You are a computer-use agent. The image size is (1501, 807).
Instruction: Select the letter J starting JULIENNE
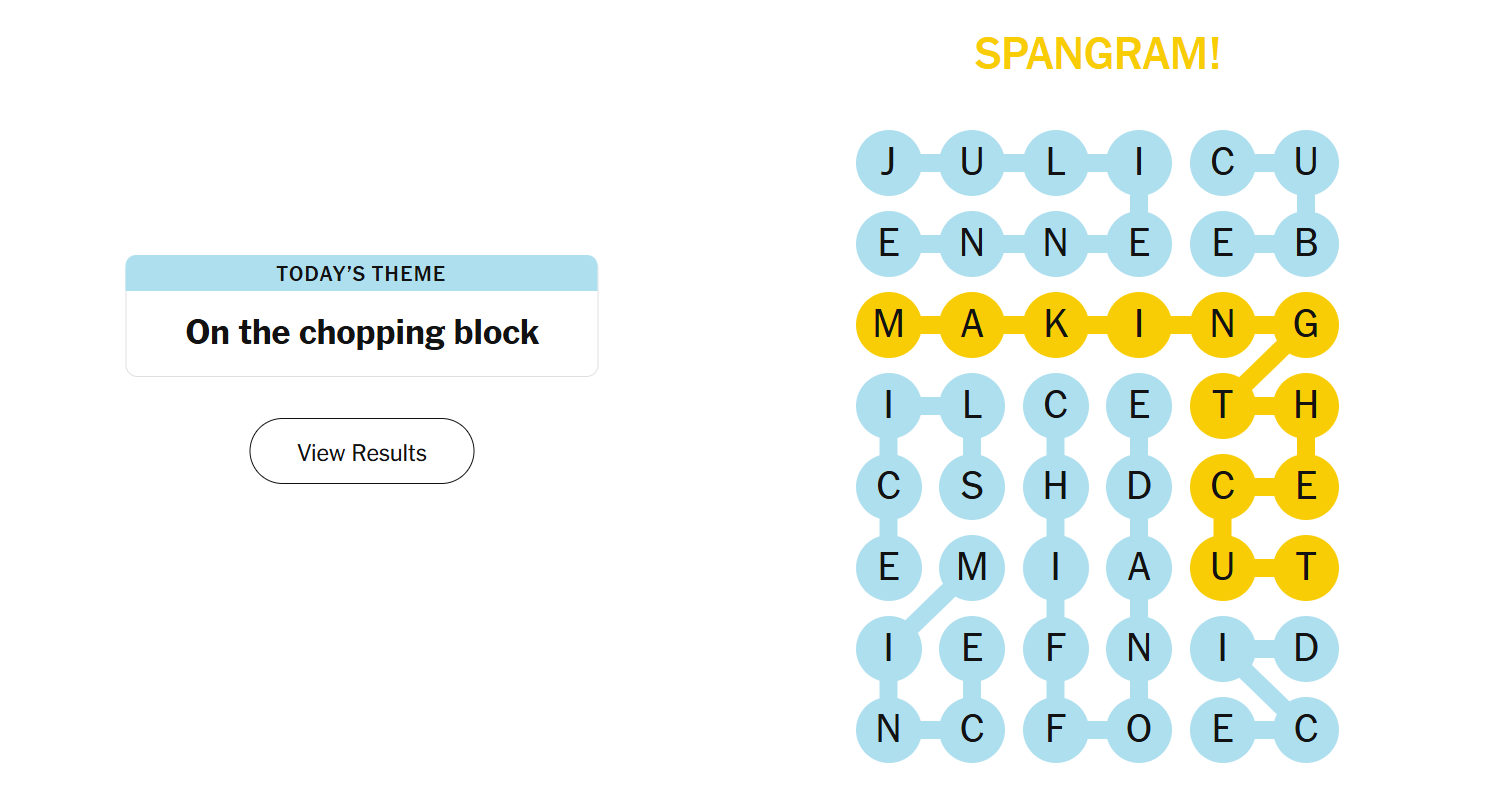(x=888, y=162)
